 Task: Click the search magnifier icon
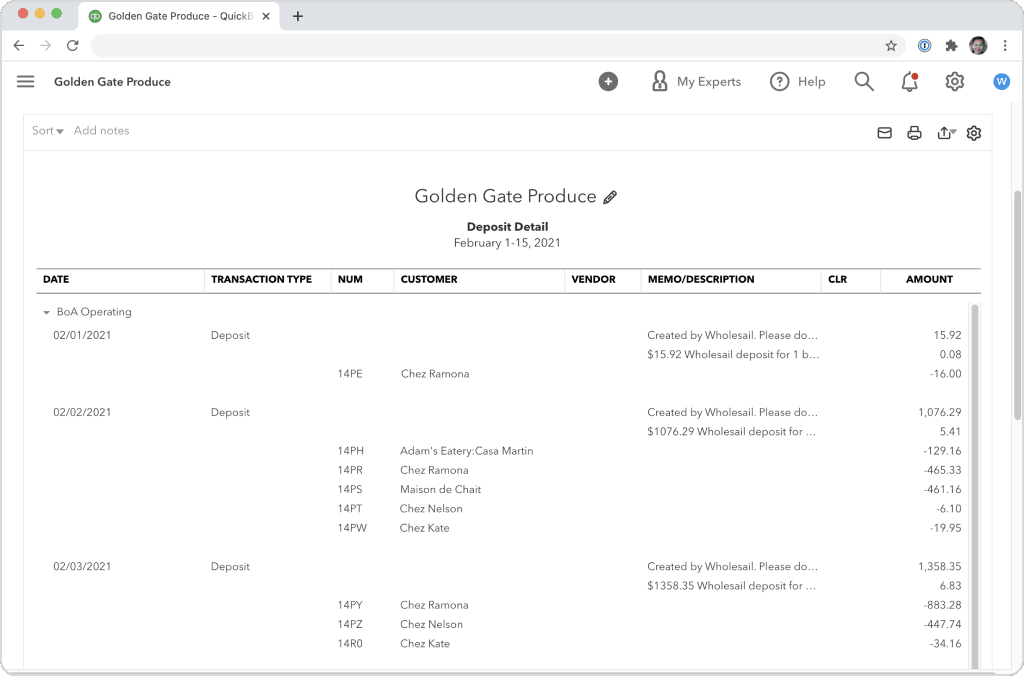tap(864, 82)
